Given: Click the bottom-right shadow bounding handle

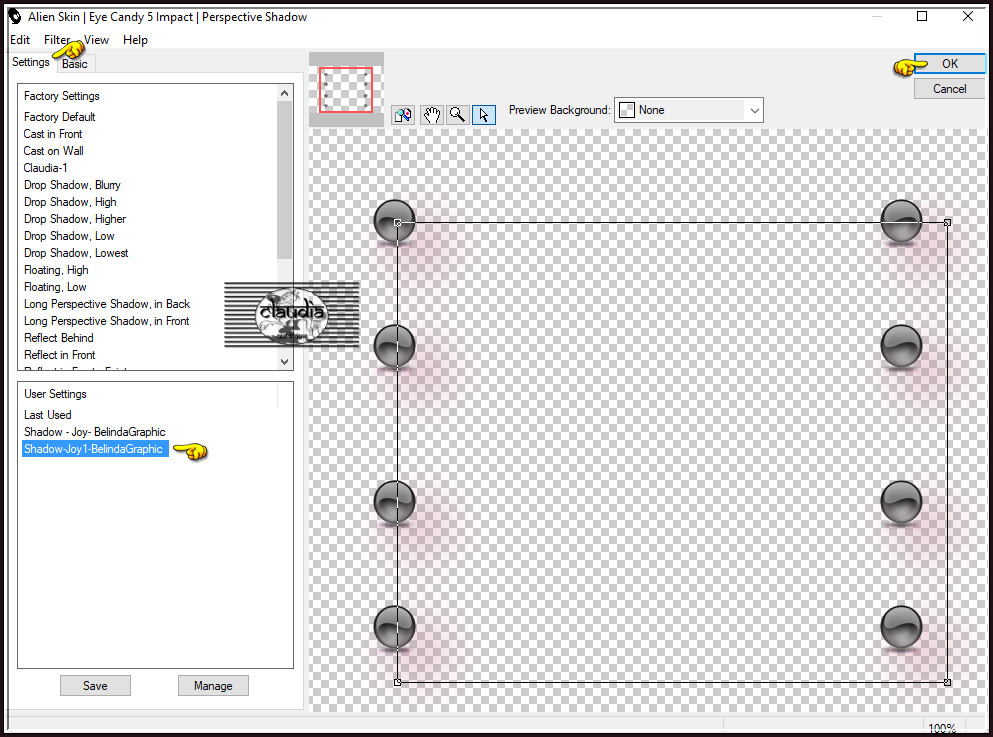Looking at the screenshot, I should [947, 683].
